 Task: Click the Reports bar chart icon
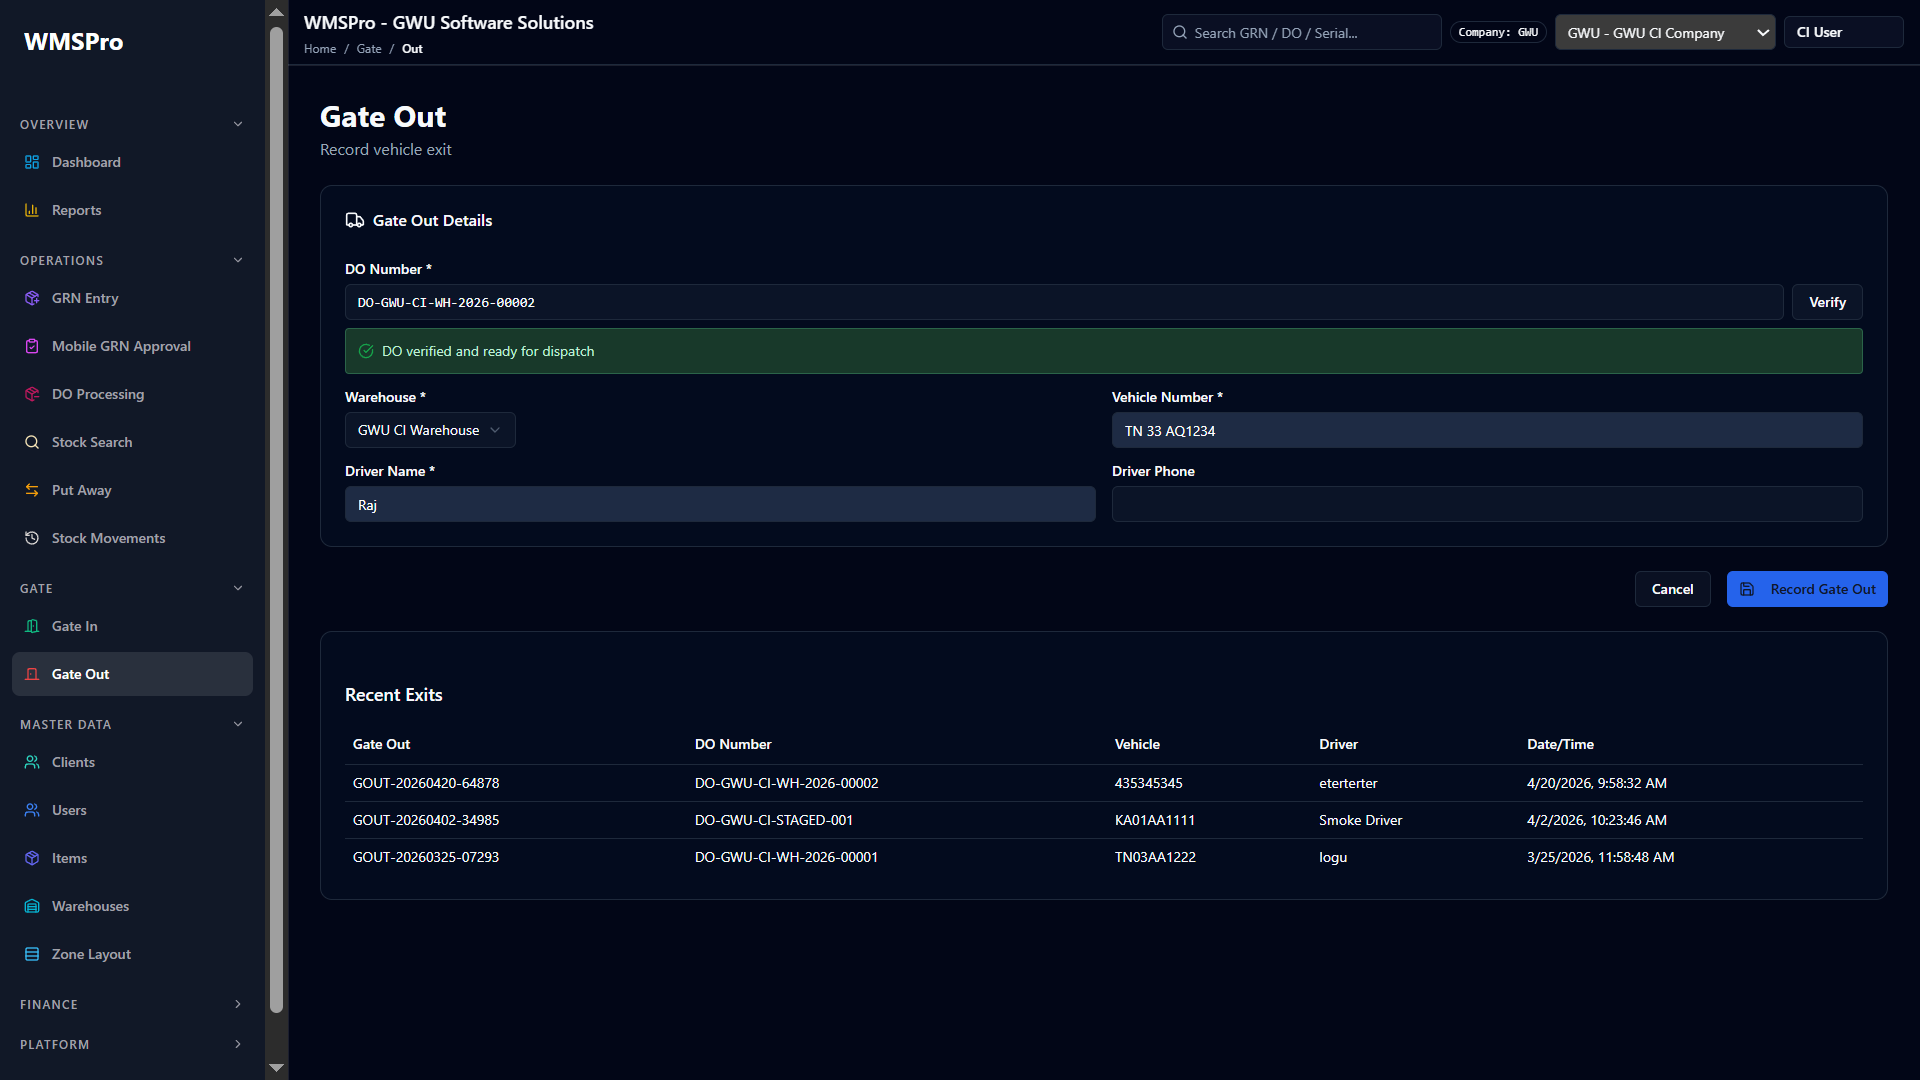tap(32, 210)
